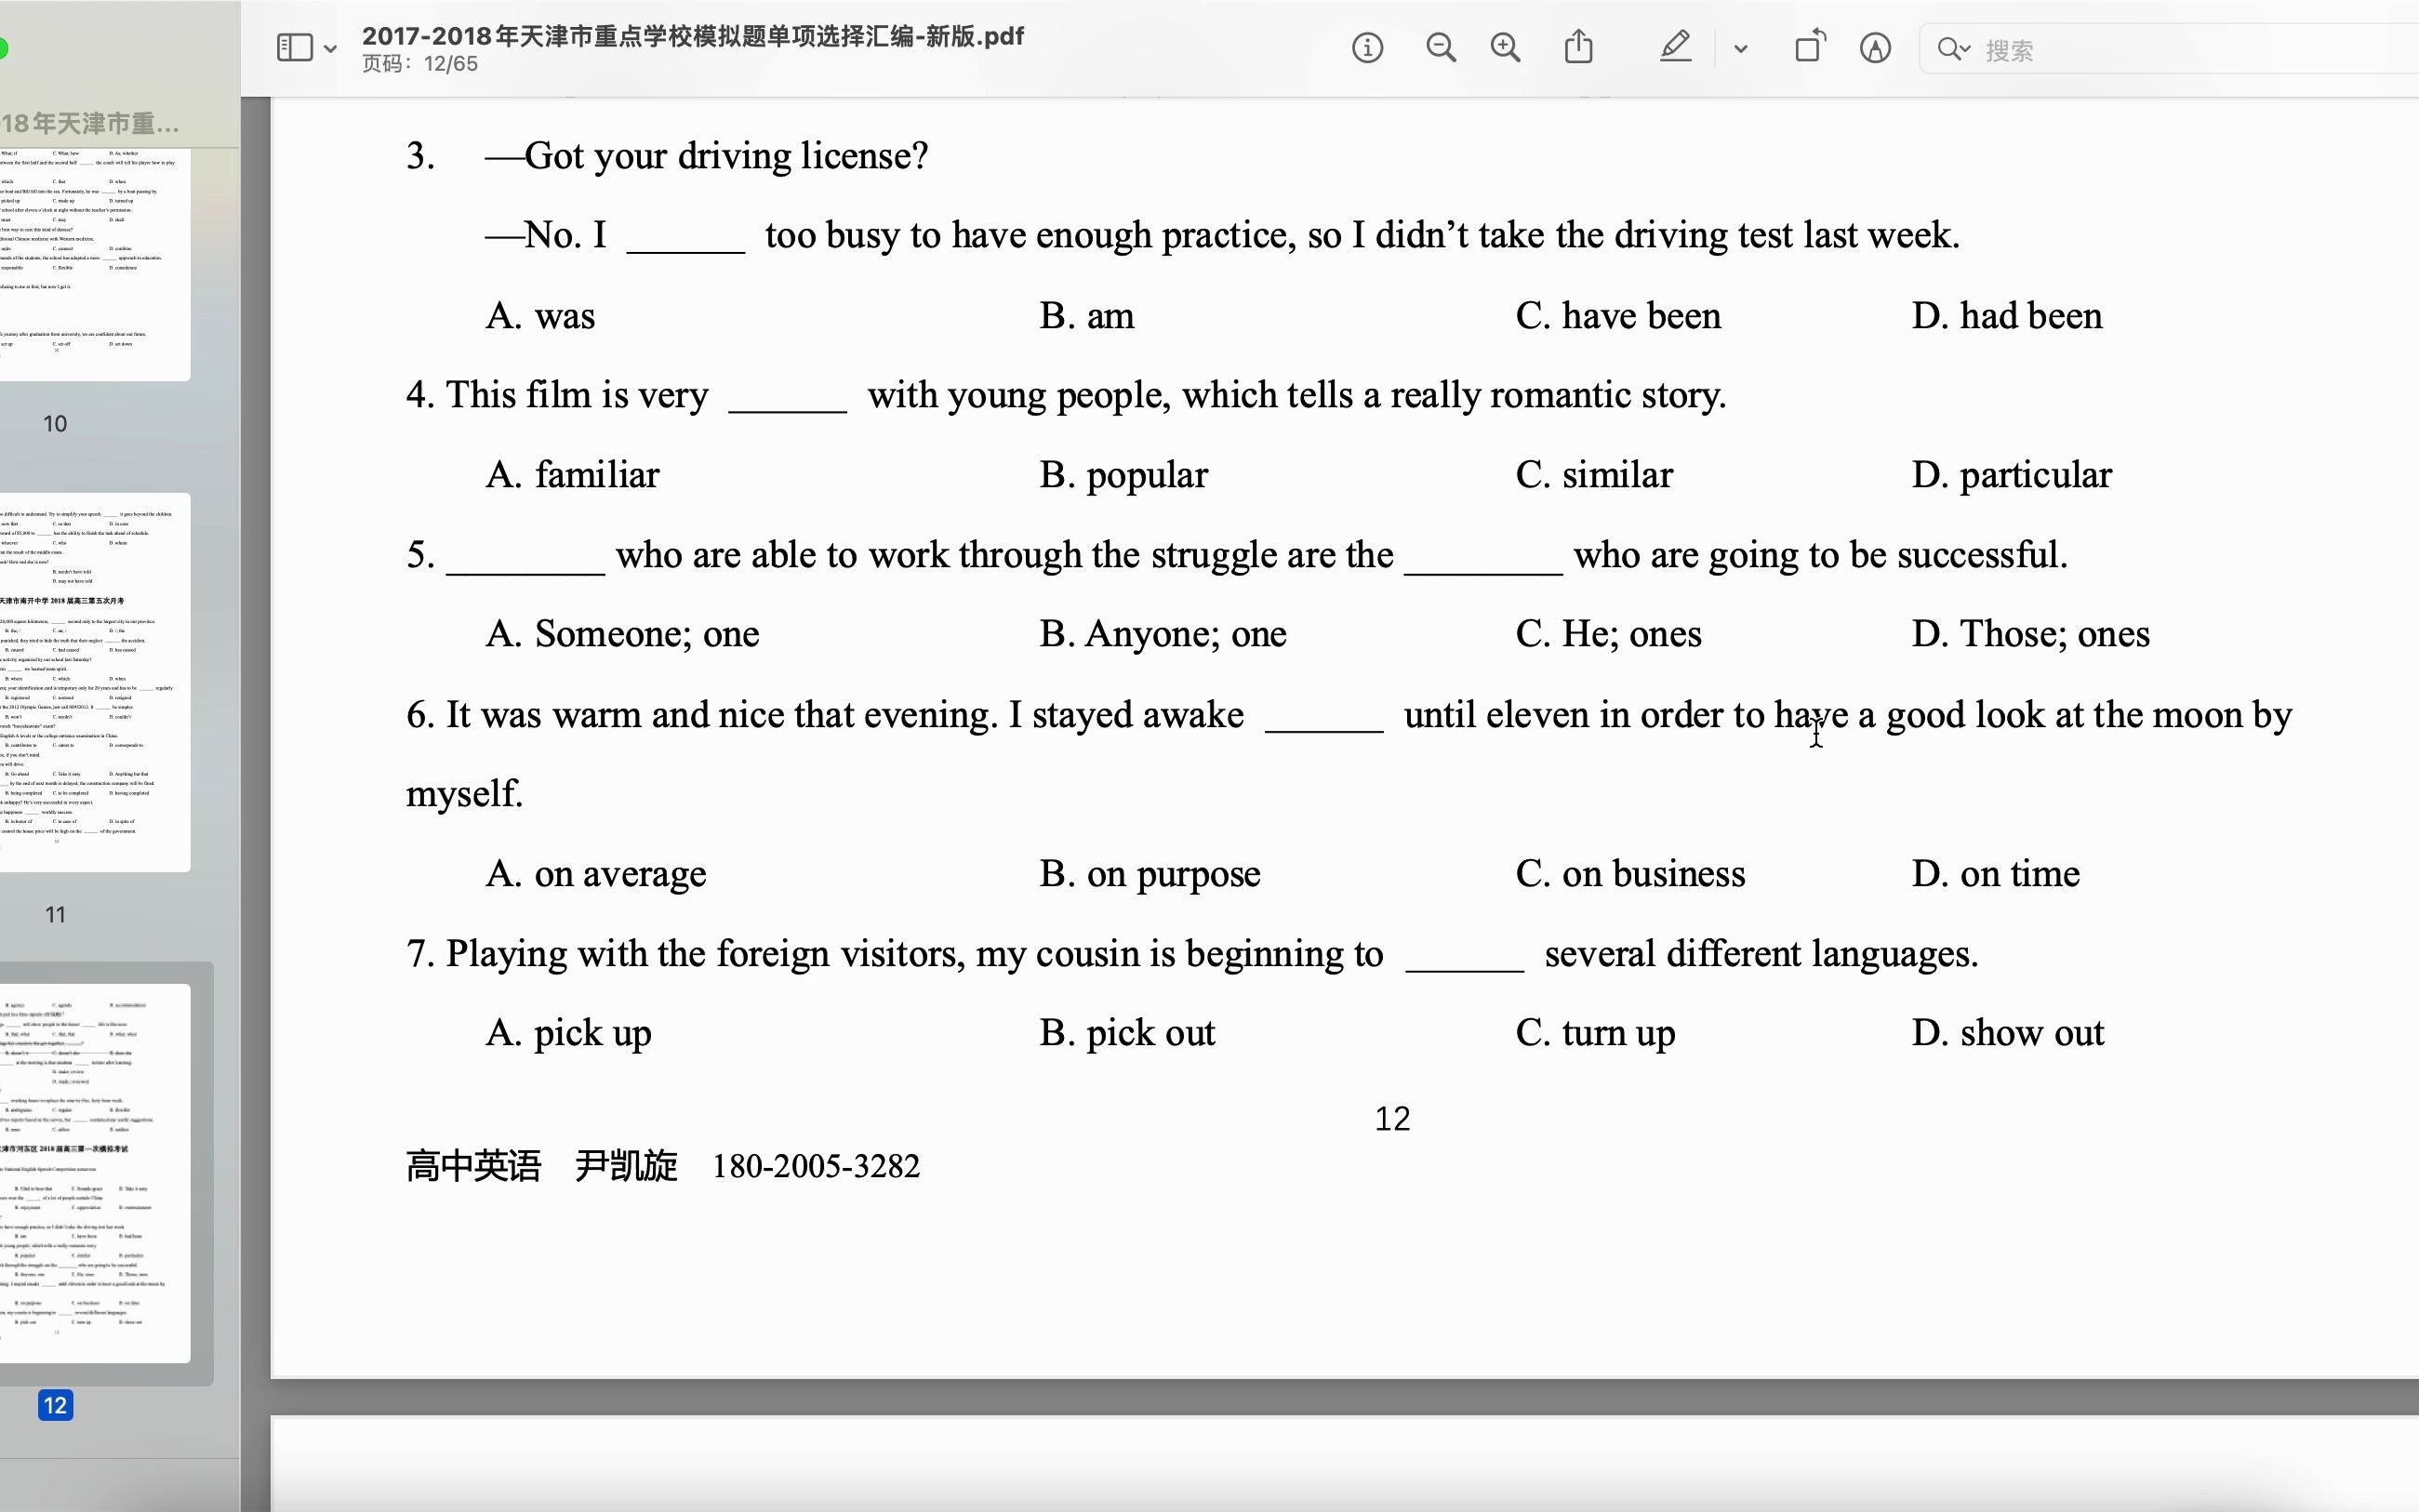This screenshot has height=1512, width=2419.
Task: Click the footer text 高中英语
Action: (x=473, y=1167)
